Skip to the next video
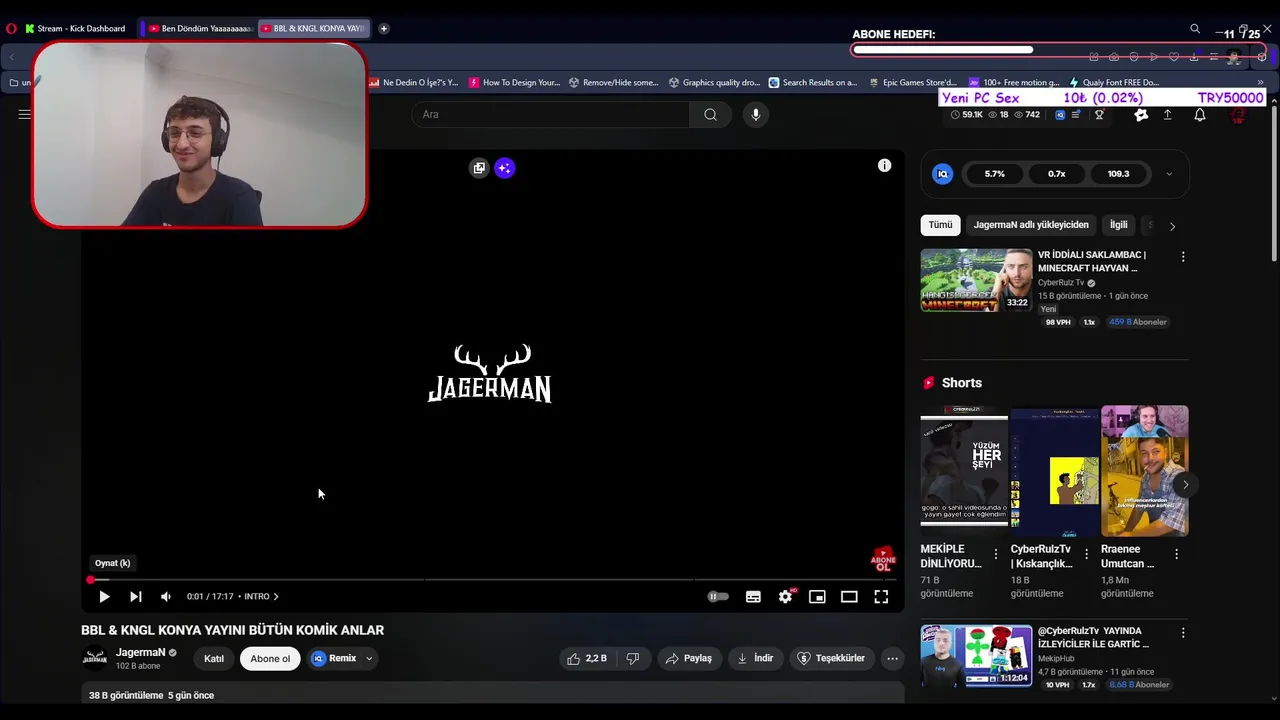1280x720 pixels. 135,597
